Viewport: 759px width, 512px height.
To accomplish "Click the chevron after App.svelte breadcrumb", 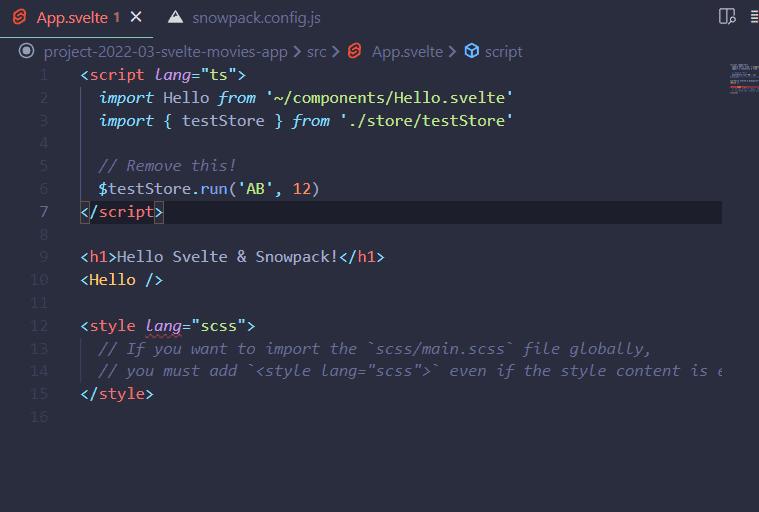I will click(x=452, y=52).
